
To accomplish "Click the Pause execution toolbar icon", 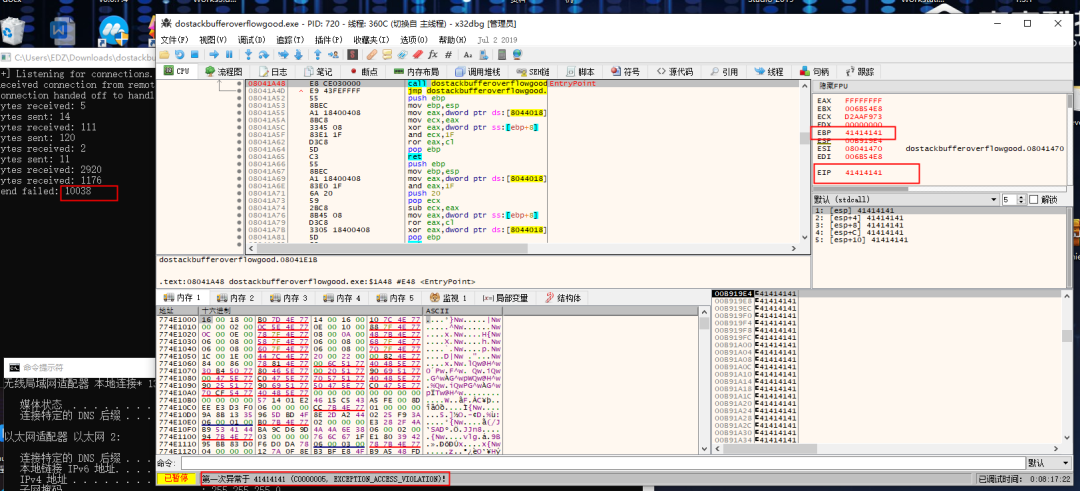I will [x=229, y=54].
